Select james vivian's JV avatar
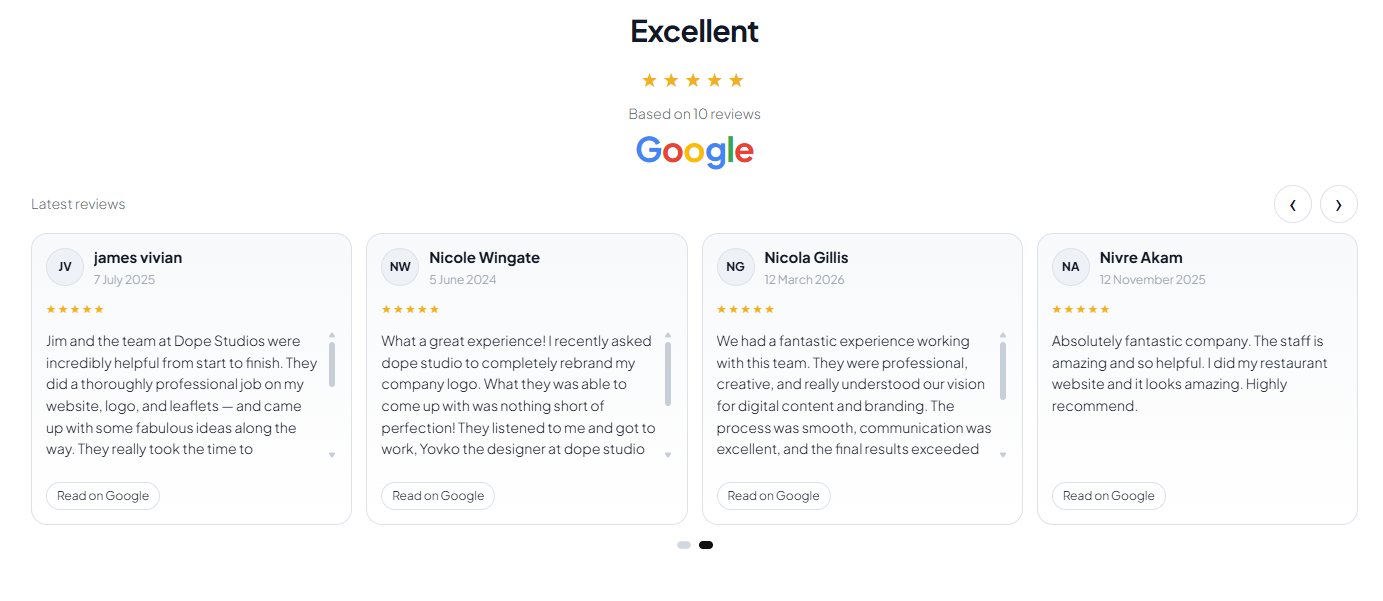 point(64,267)
